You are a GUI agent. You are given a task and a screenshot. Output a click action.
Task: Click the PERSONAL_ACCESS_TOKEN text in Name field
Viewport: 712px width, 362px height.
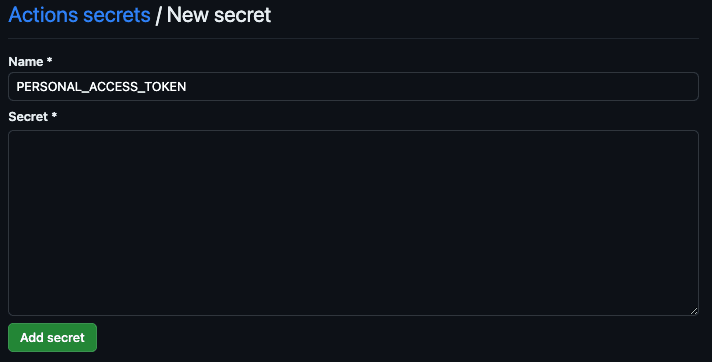point(101,87)
